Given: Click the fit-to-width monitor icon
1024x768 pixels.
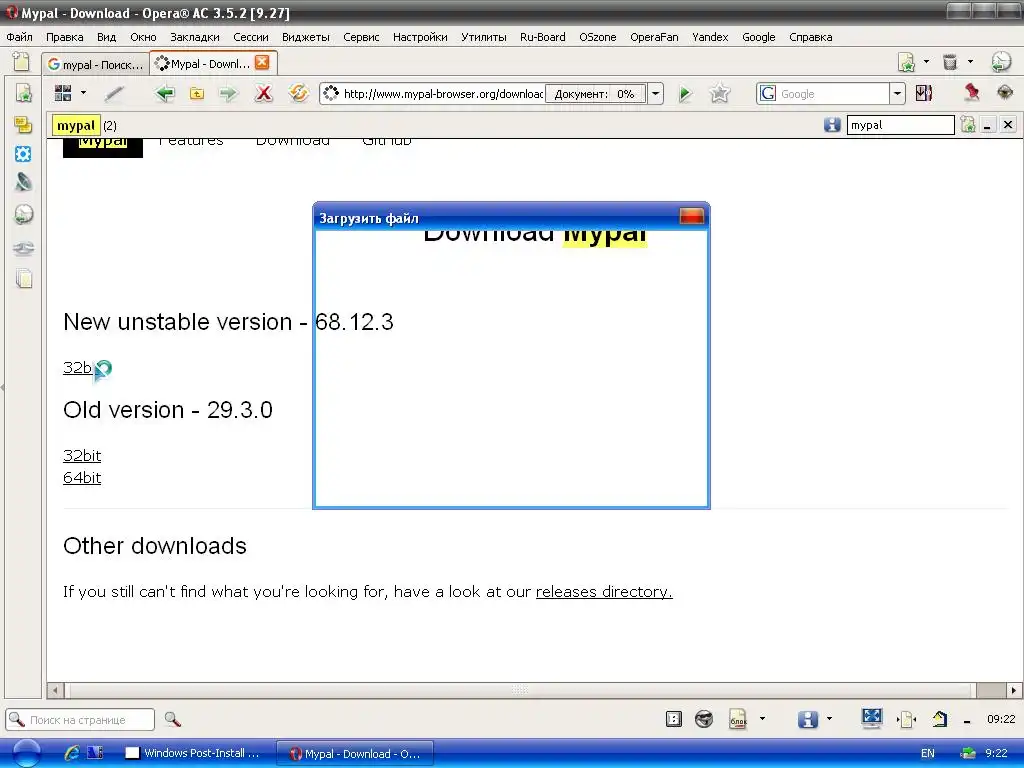Looking at the screenshot, I should tap(871, 718).
